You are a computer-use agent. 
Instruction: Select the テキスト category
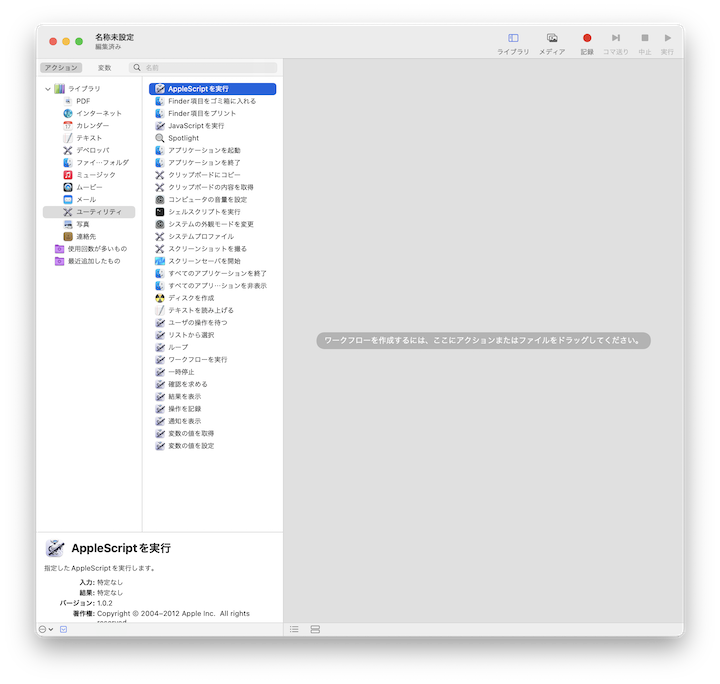[x=89, y=138]
